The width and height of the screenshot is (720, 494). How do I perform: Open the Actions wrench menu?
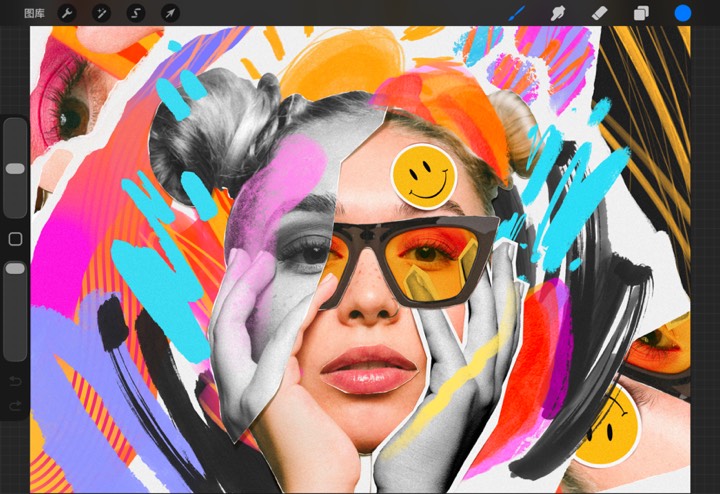coord(67,13)
